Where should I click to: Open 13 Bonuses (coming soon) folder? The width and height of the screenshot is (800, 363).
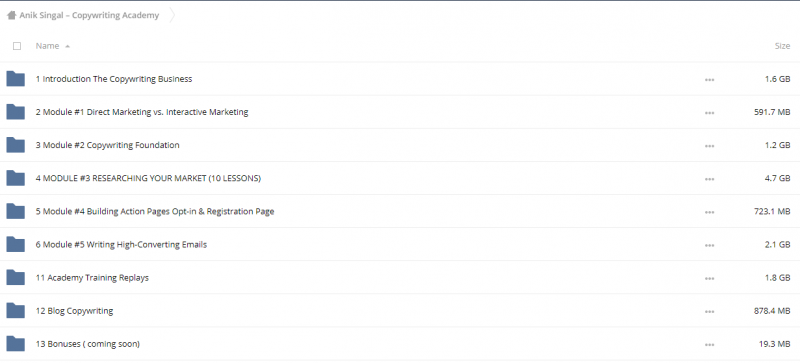88,344
